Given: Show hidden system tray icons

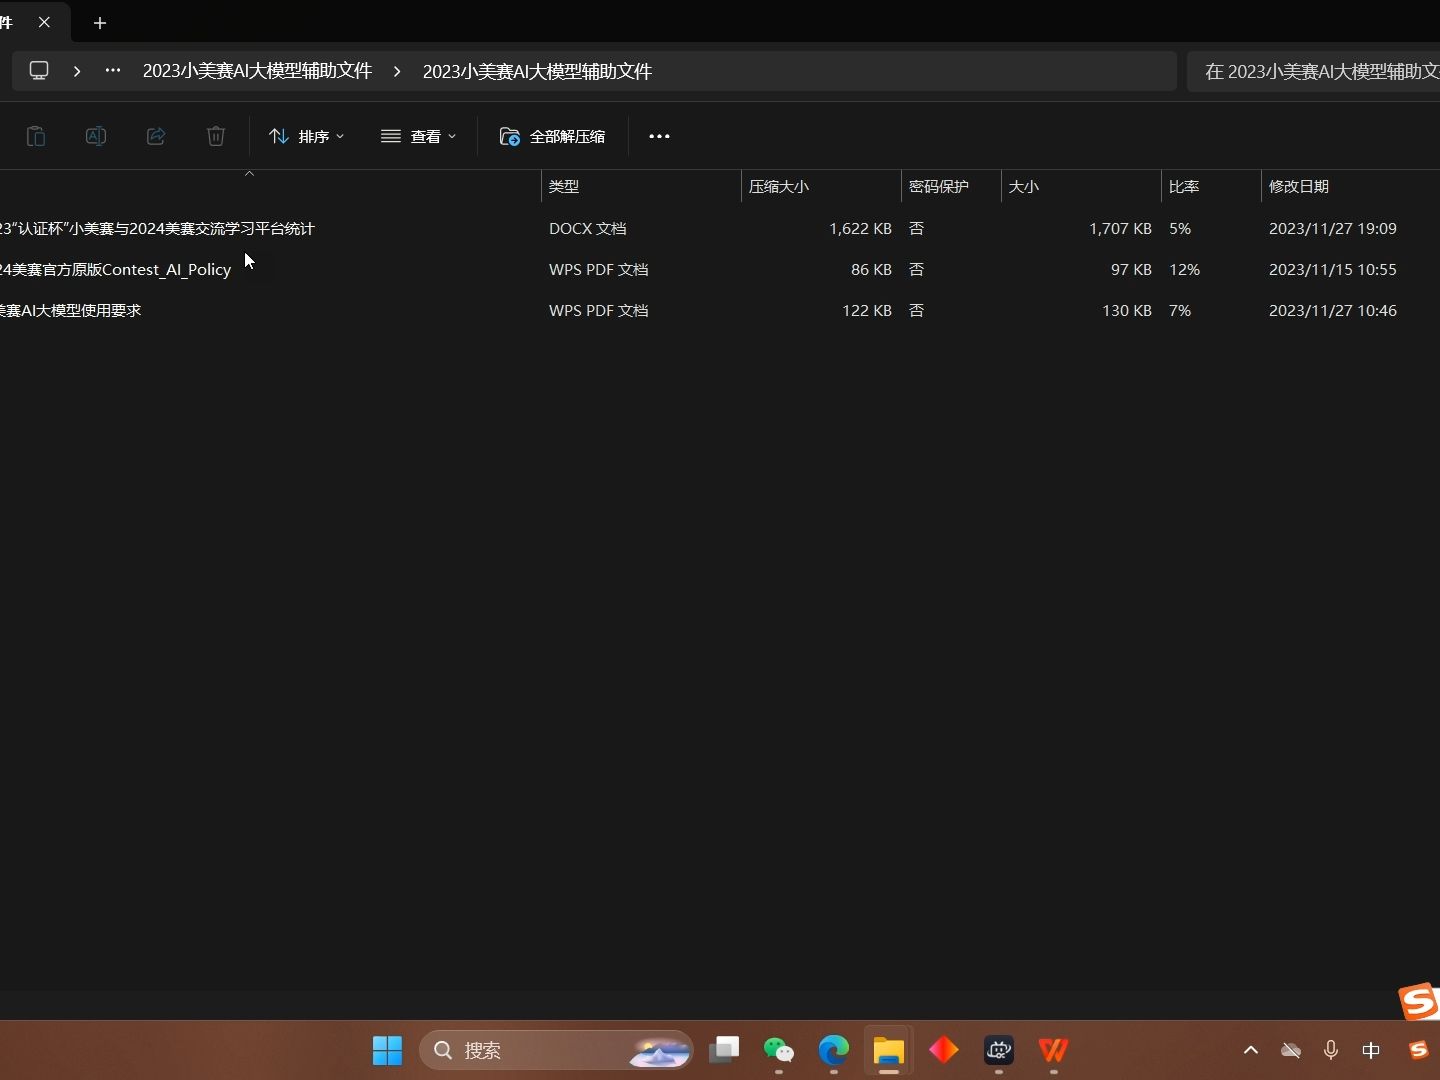Looking at the screenshot, I should tap(1251, 1050).
